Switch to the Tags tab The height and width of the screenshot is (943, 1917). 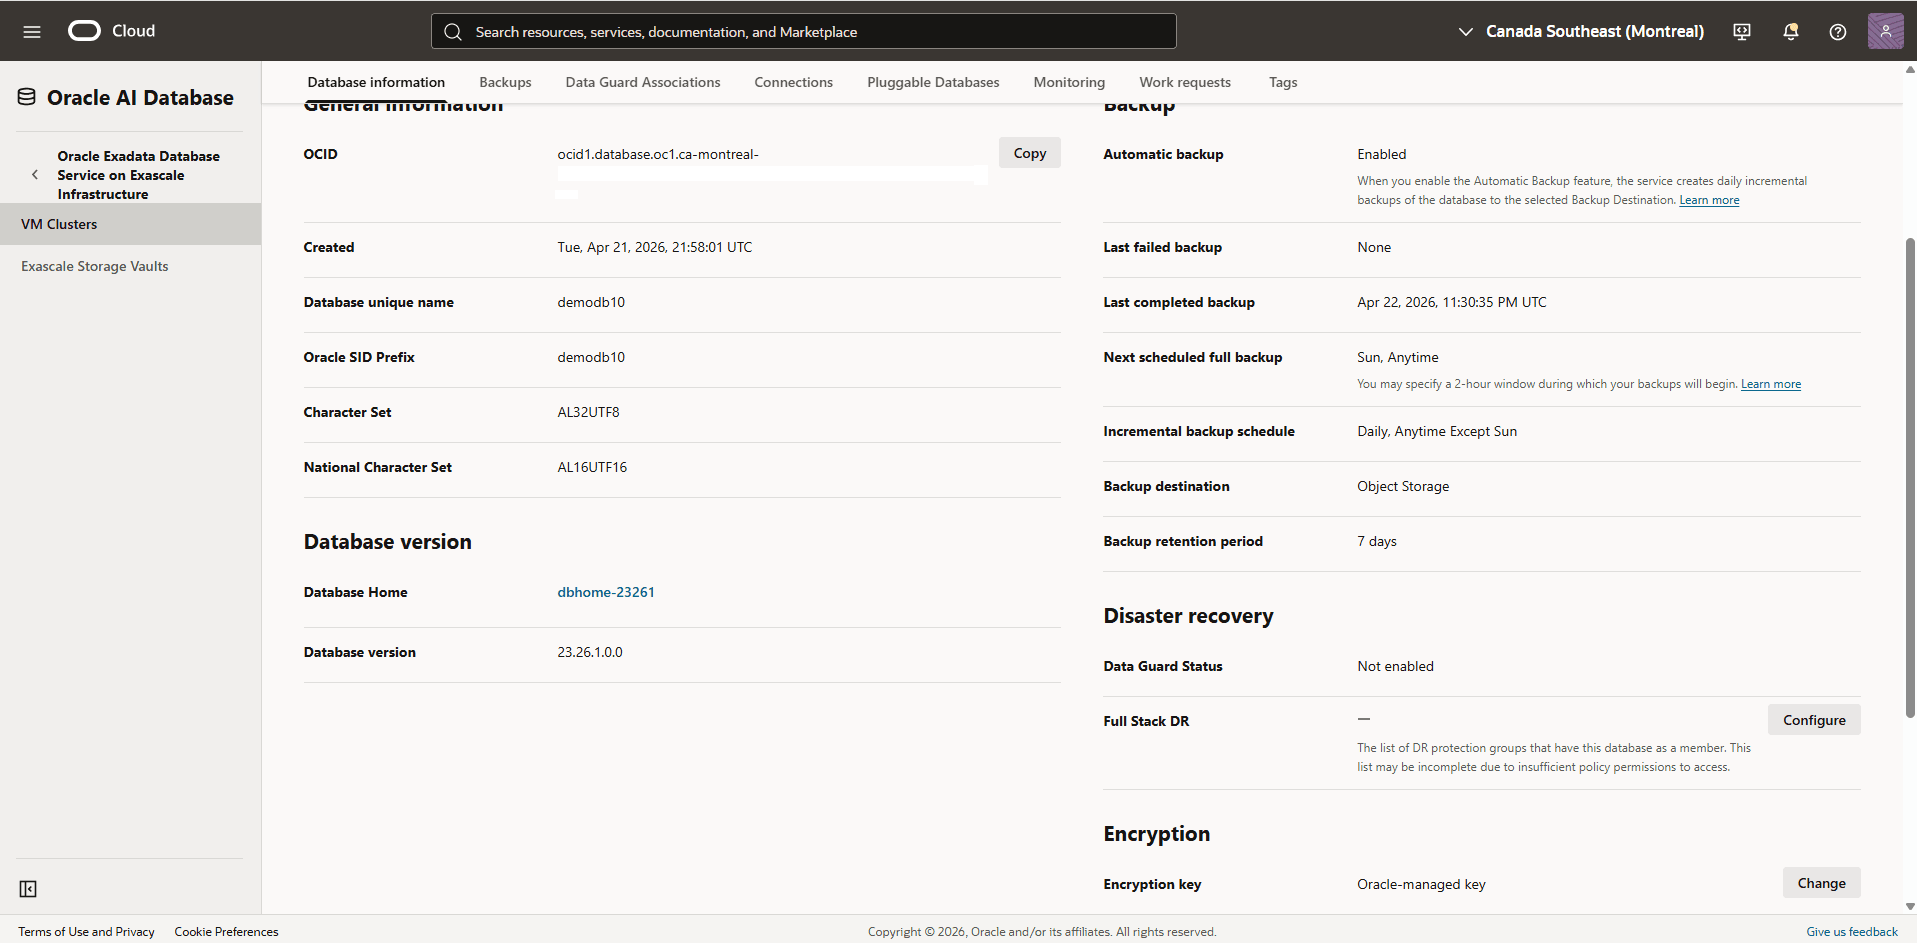[x=1283, y=82]
